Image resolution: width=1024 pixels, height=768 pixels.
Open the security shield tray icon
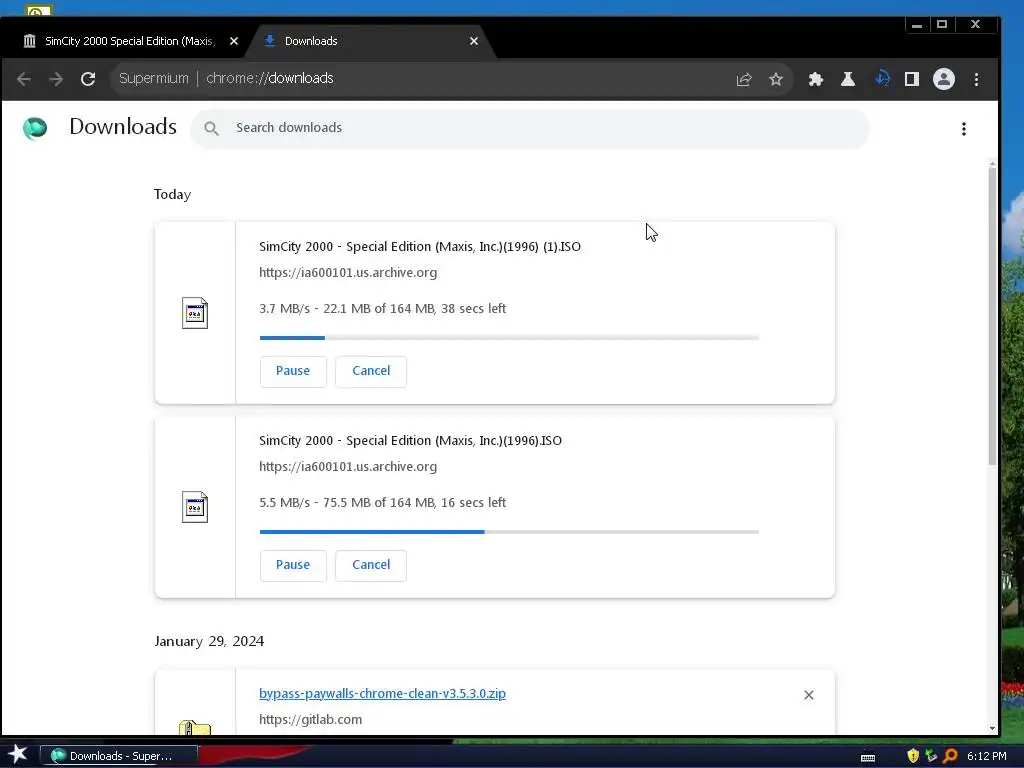(x=912, y=756)
